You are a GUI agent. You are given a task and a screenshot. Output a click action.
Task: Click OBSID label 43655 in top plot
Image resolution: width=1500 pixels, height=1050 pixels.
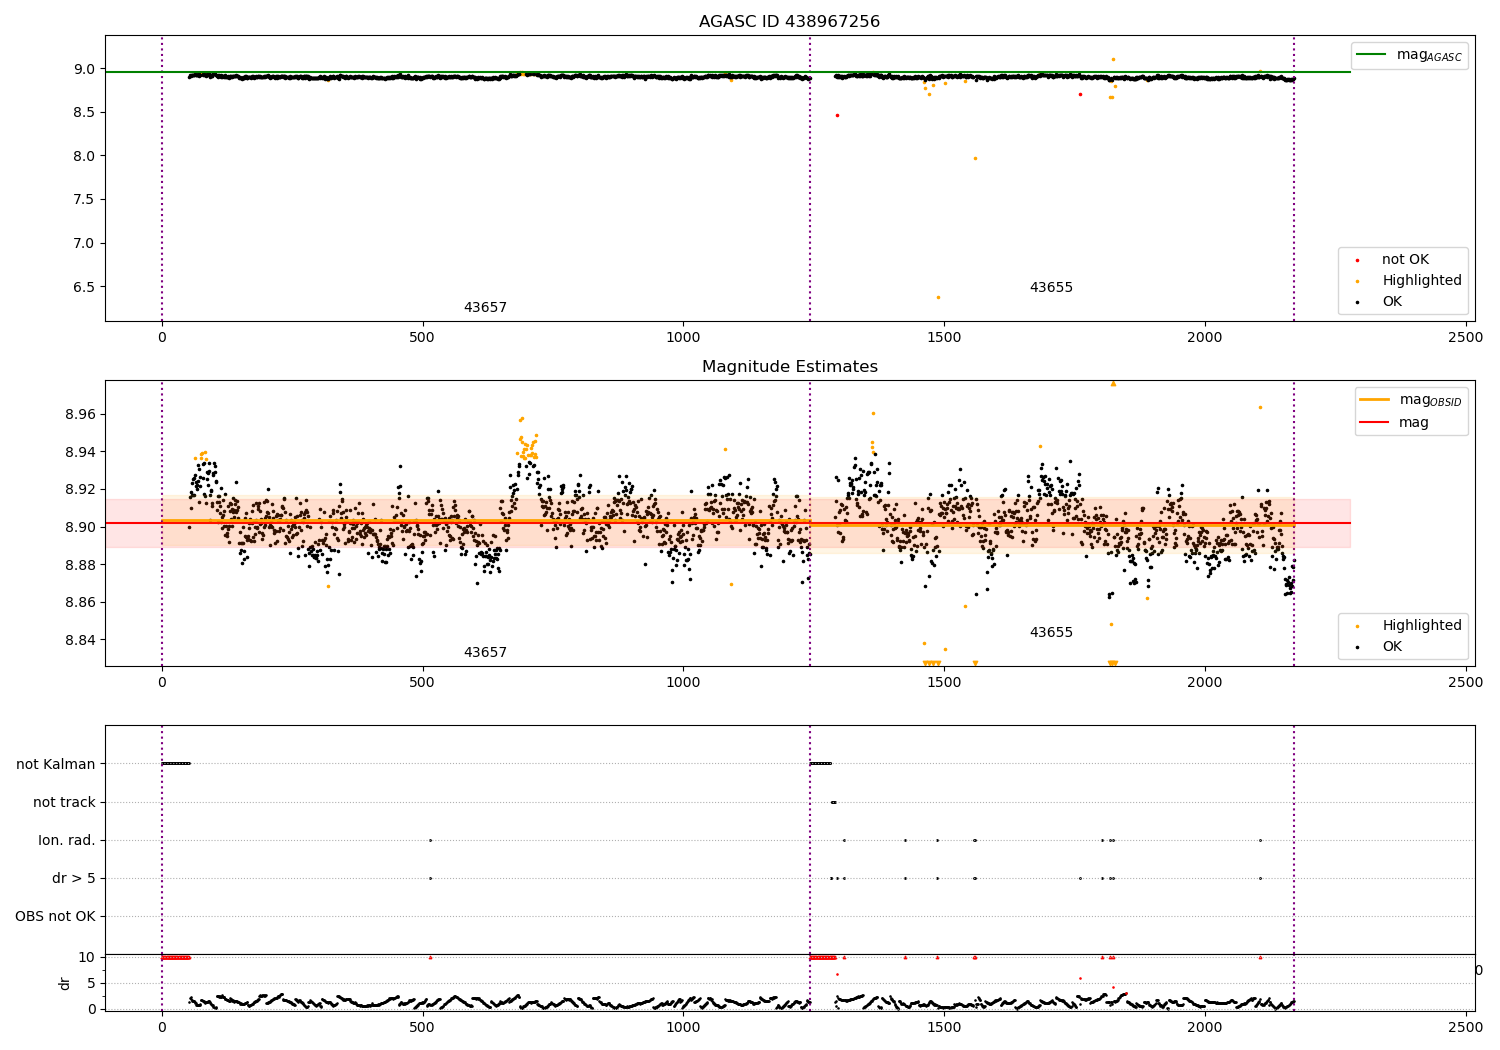[x=1051, y=288]
